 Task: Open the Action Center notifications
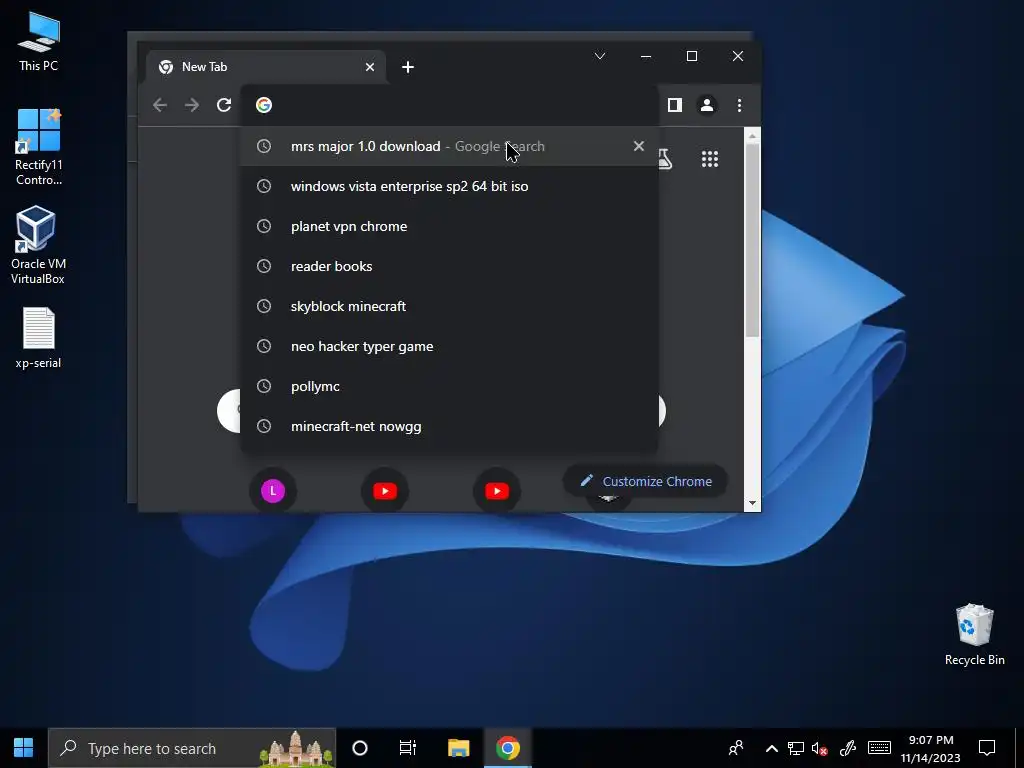(x=987, y=748)
